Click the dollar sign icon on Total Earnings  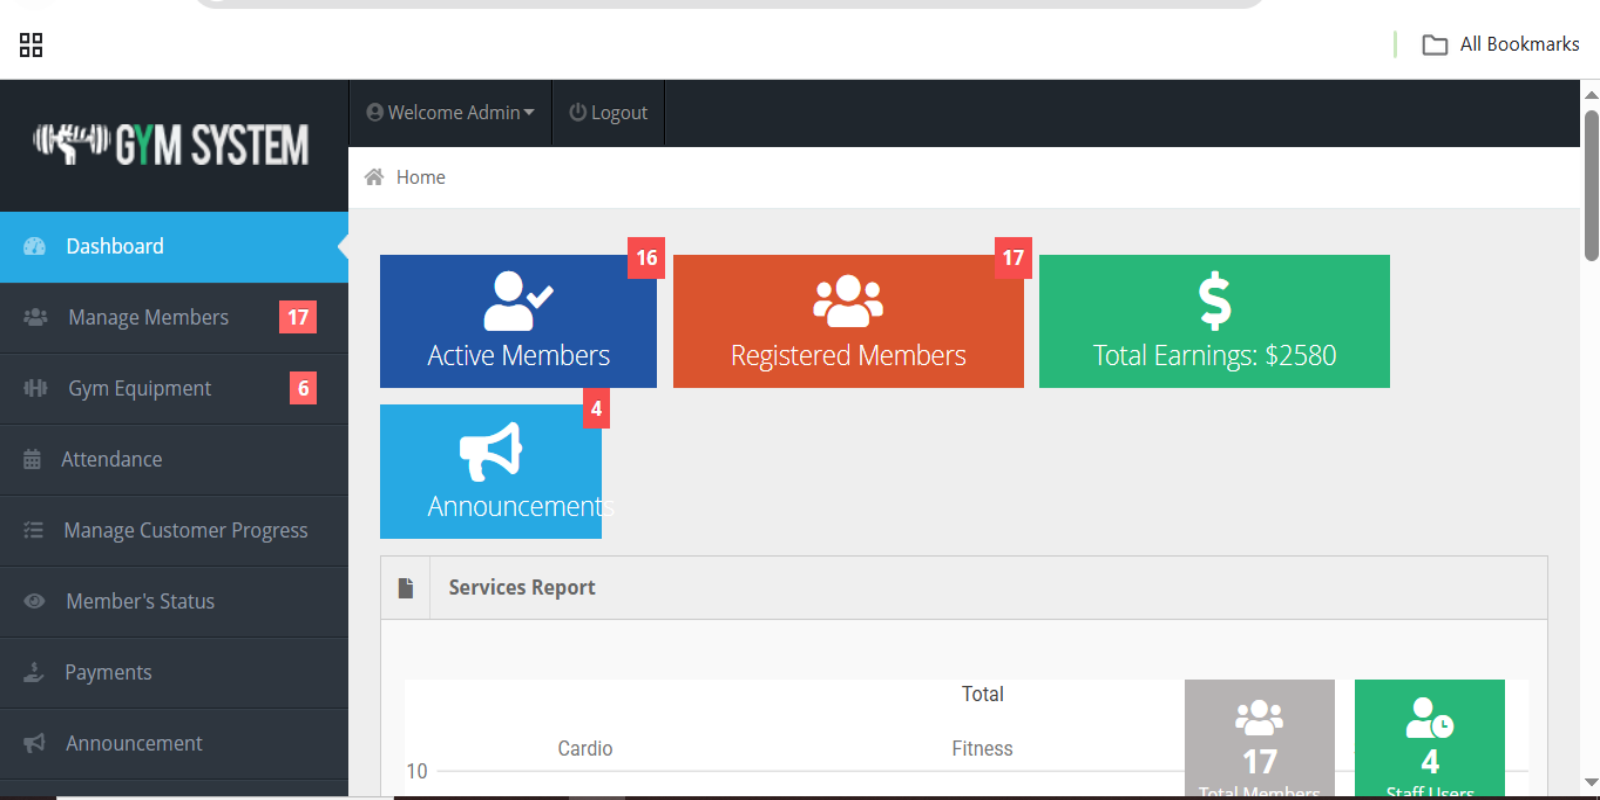(1215, 301)
